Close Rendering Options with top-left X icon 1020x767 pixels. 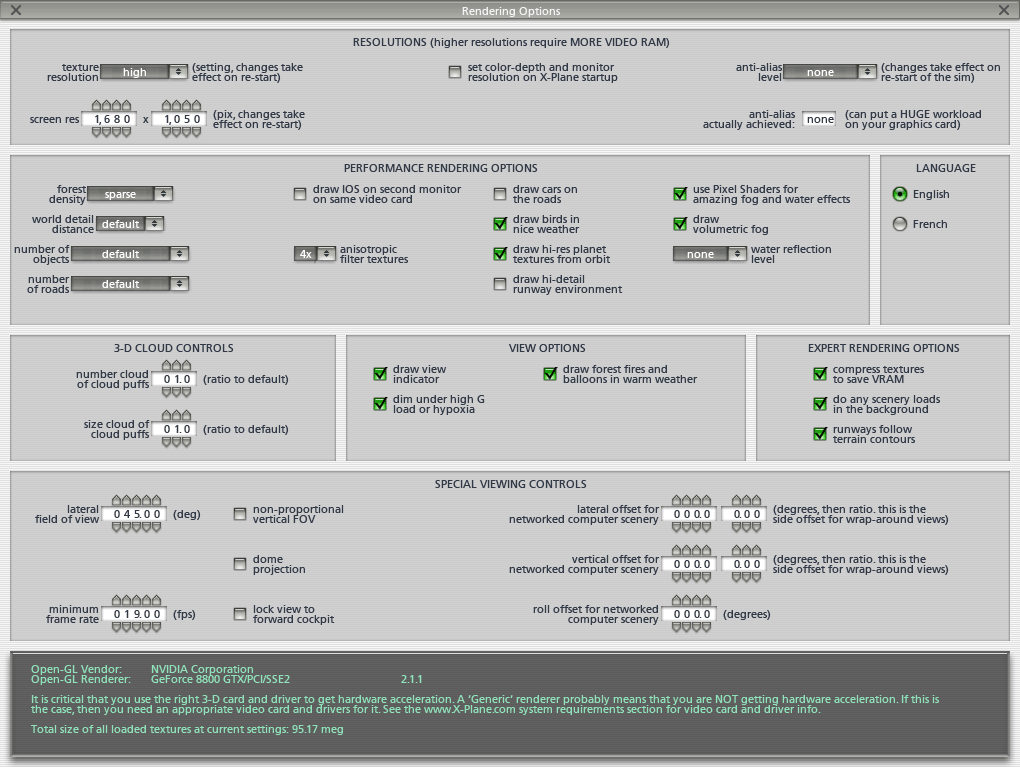[x=16, y=11]
